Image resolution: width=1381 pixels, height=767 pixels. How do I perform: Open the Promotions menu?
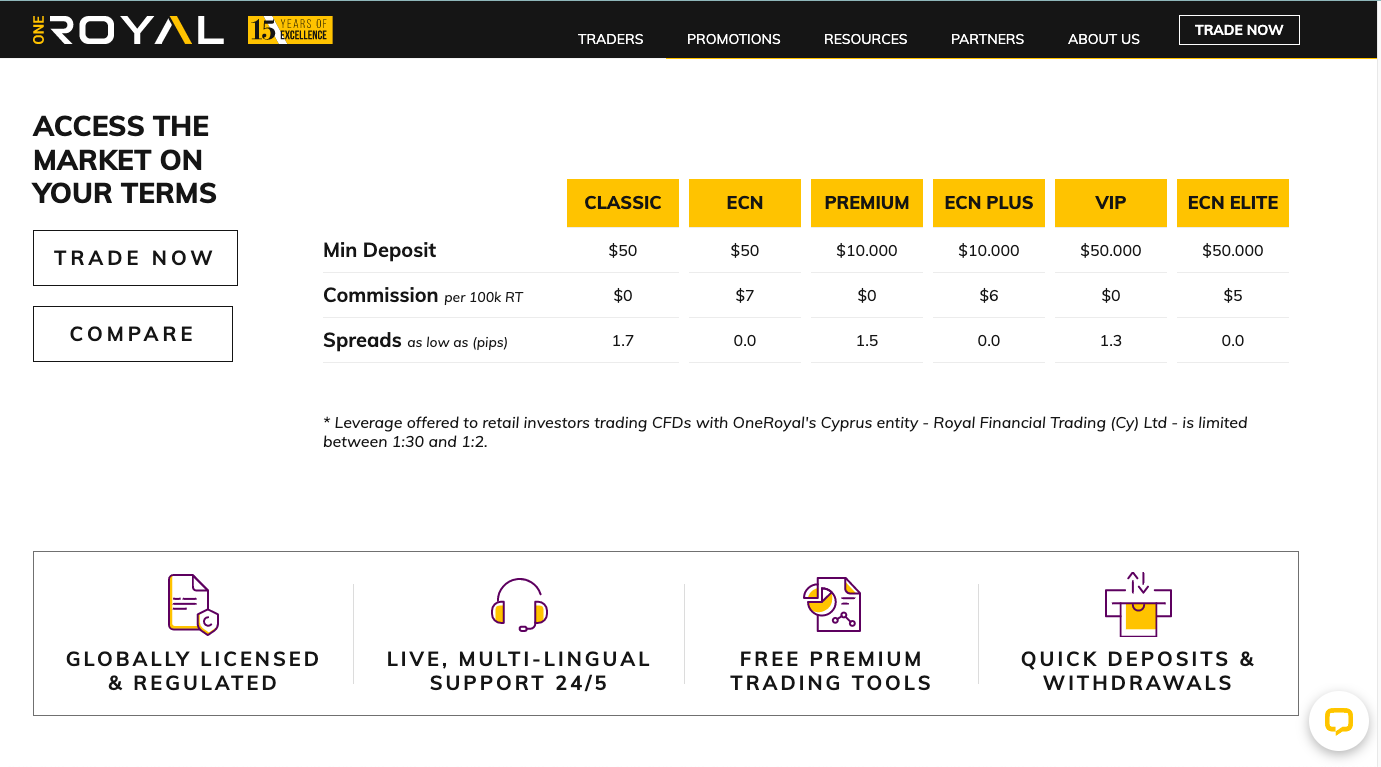tap(733, 39)
